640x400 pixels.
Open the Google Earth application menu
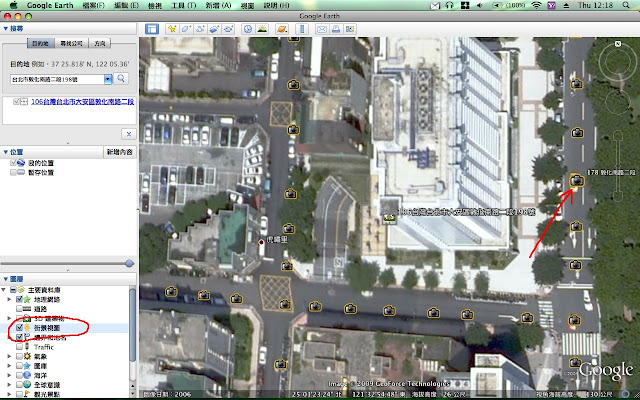click(50, 5)
